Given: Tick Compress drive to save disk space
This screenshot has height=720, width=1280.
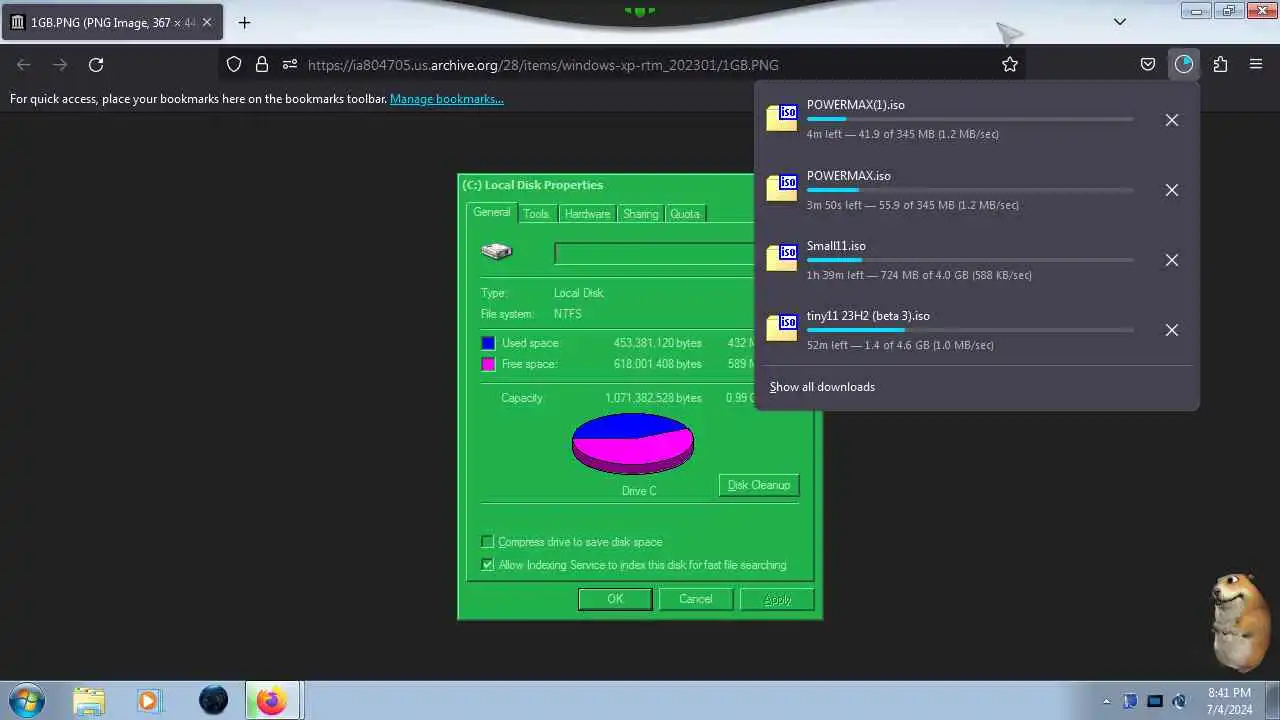Looking at the screenshot, I should (488, 542).
